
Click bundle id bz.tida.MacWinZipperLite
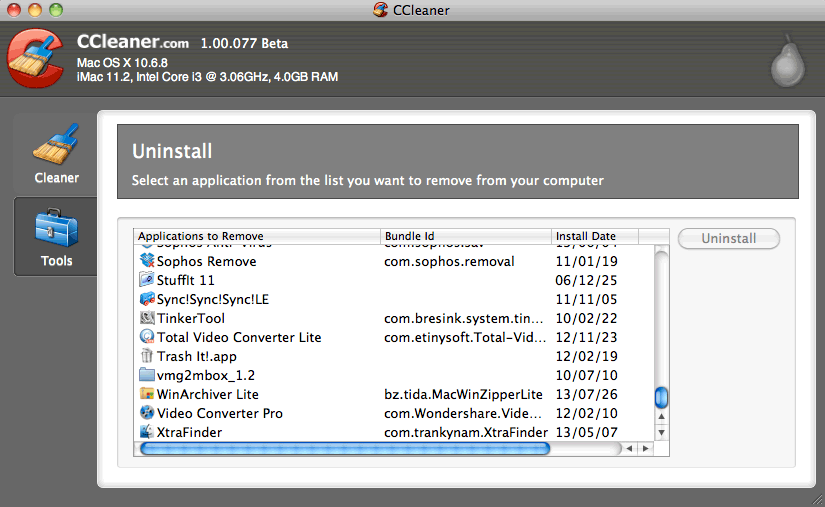pos(463,394)
